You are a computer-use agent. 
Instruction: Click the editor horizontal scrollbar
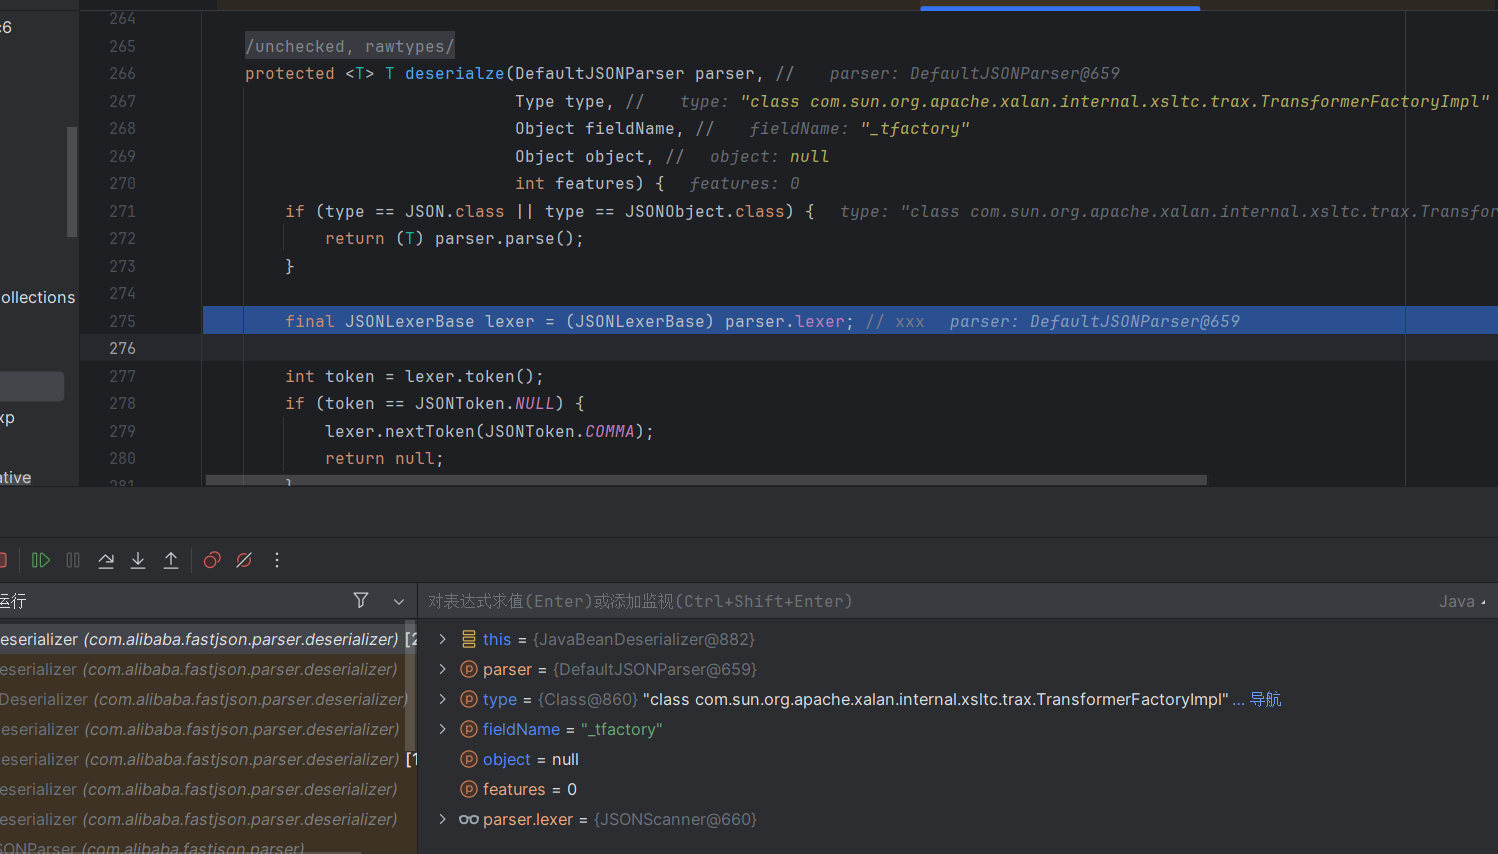pyautogui.click(x=706, y=480)
